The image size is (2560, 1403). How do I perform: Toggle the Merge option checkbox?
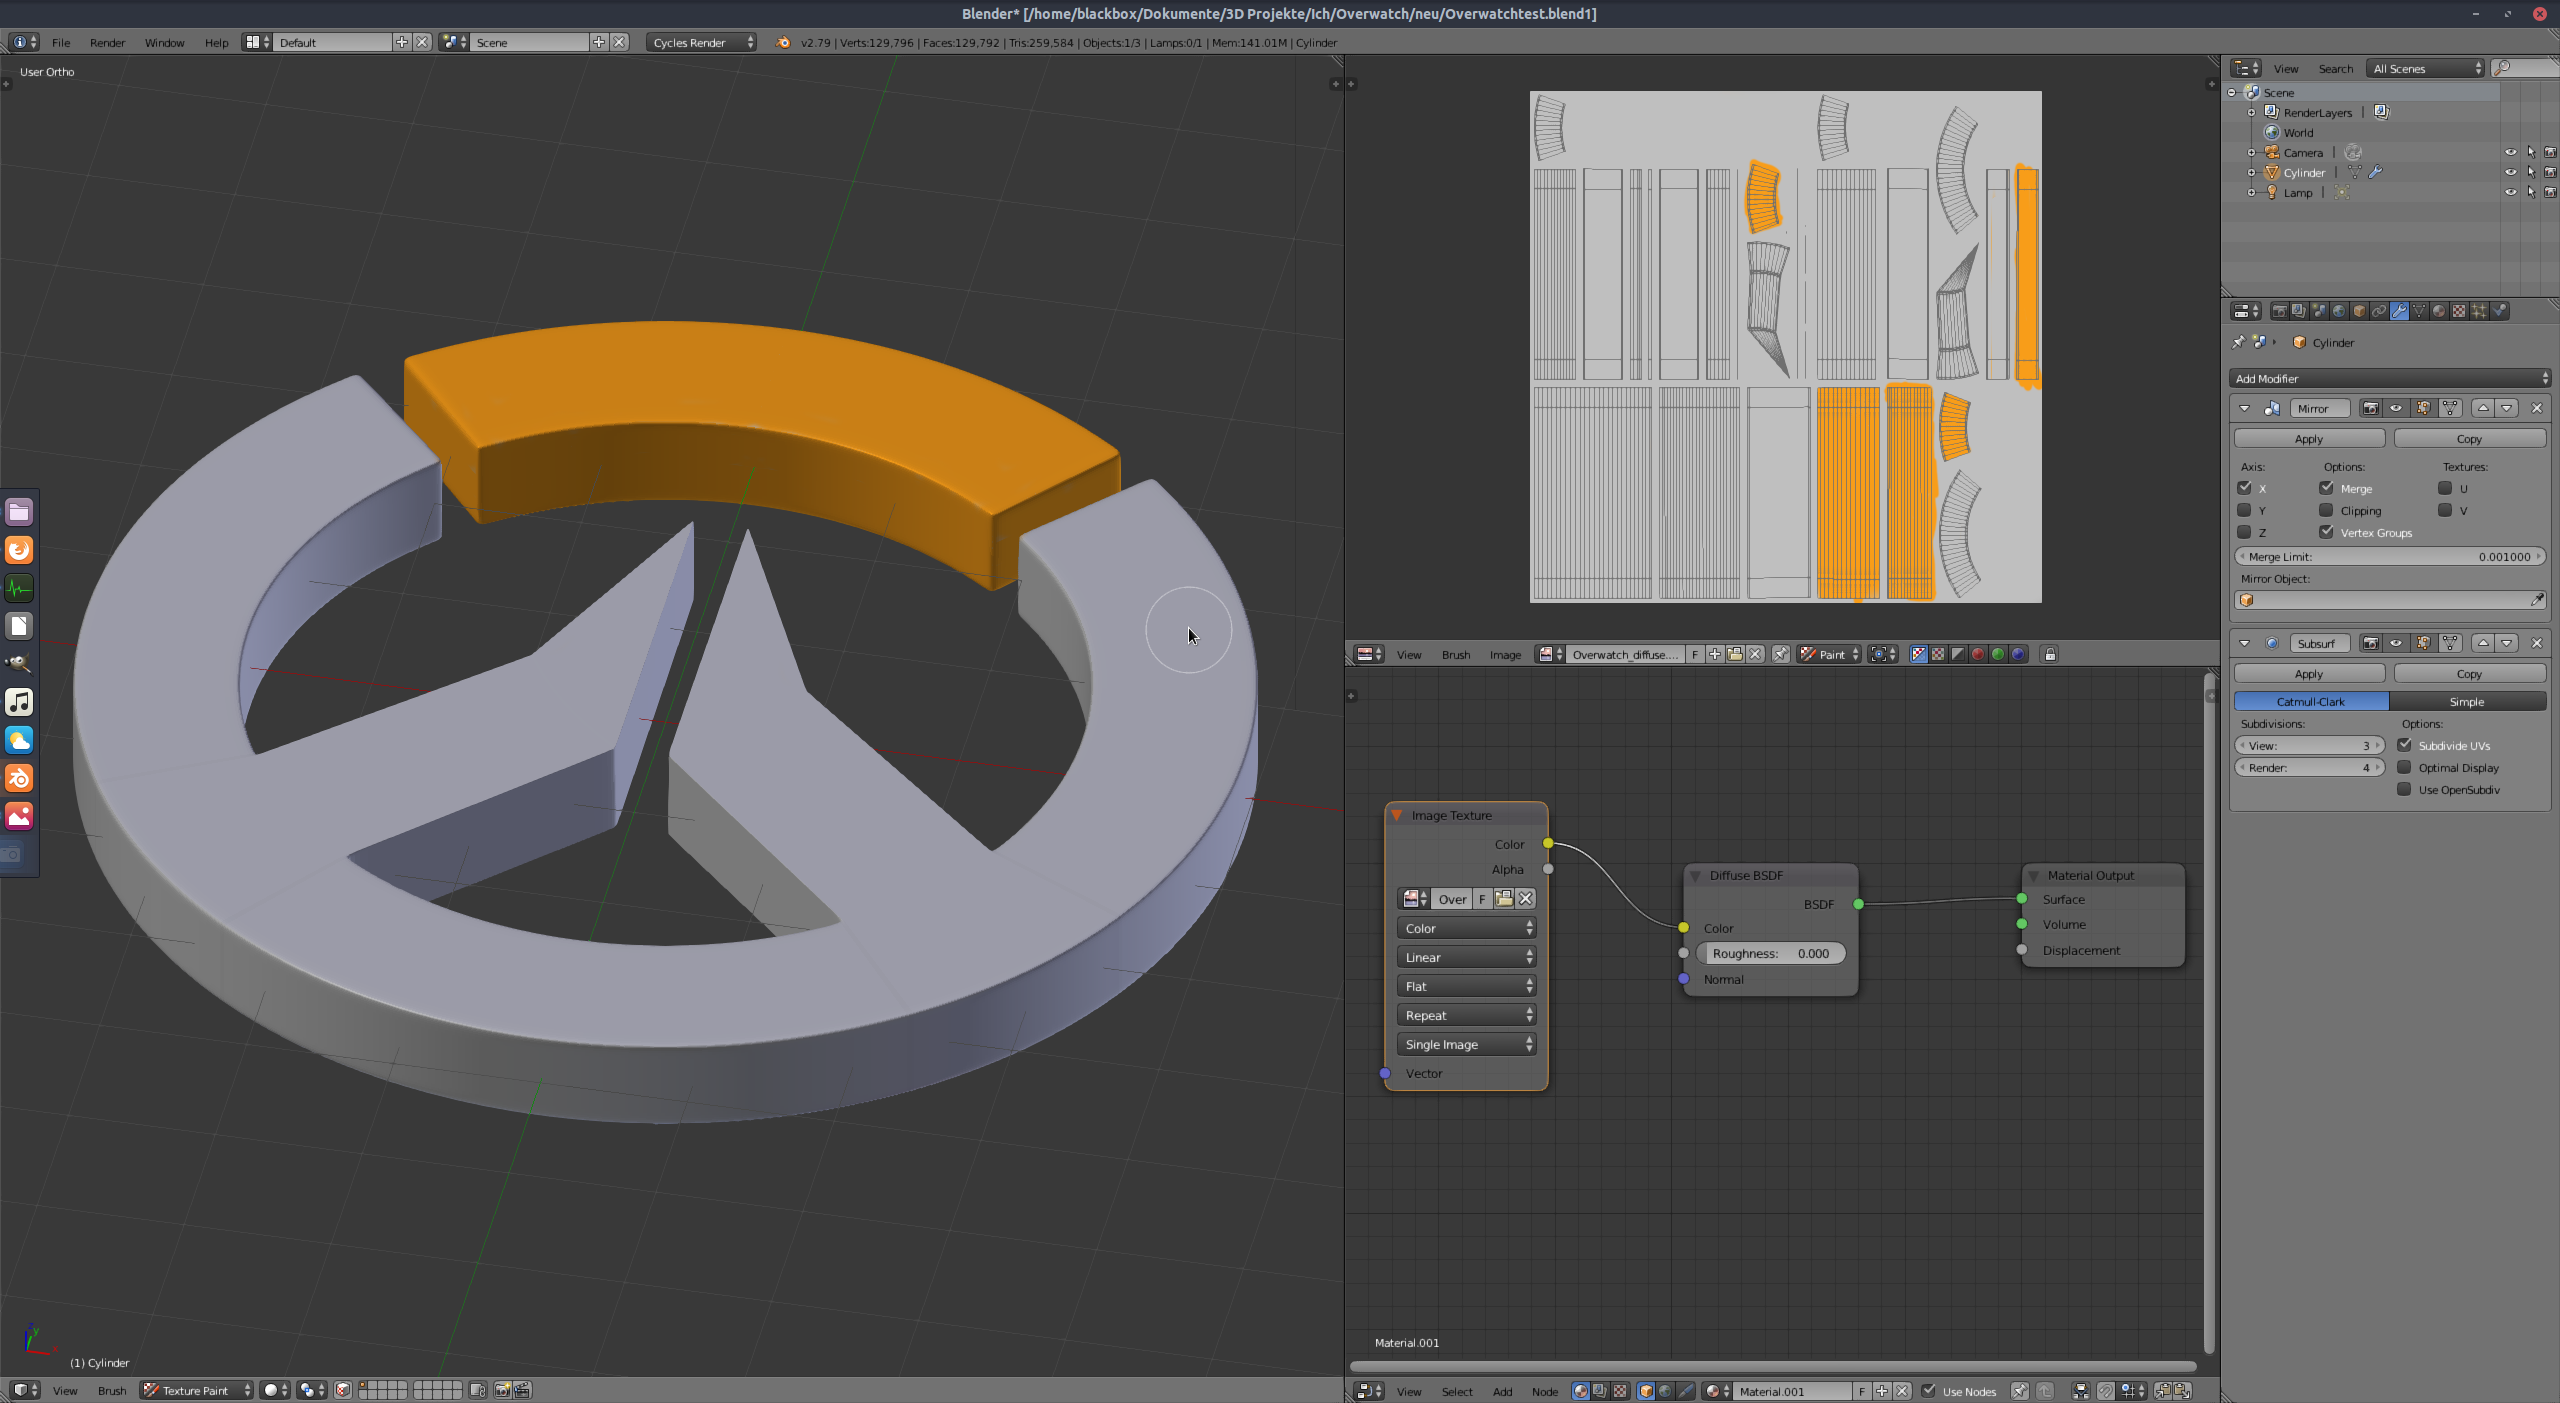point(2327,488)
